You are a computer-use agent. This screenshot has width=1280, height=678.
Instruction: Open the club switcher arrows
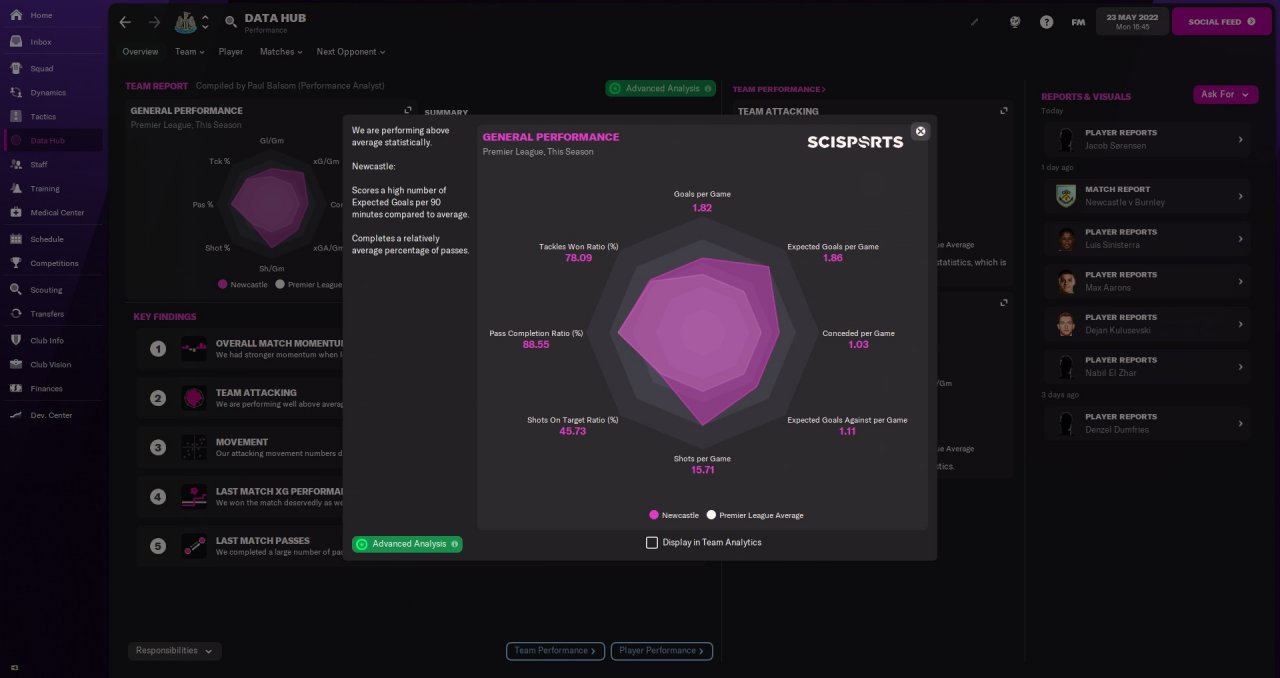click(x=205, y=22)
